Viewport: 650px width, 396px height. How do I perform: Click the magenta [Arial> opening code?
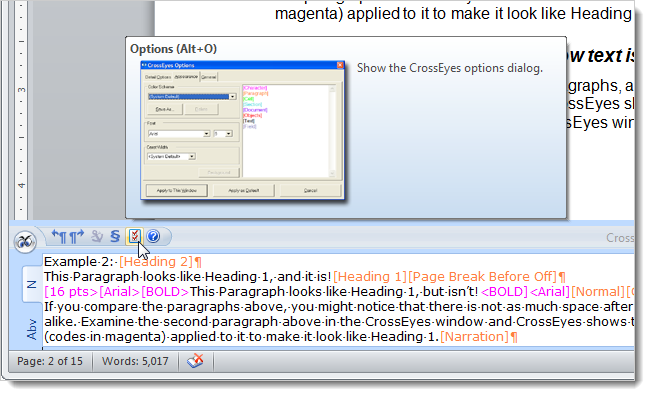click(x=119, y=292)
